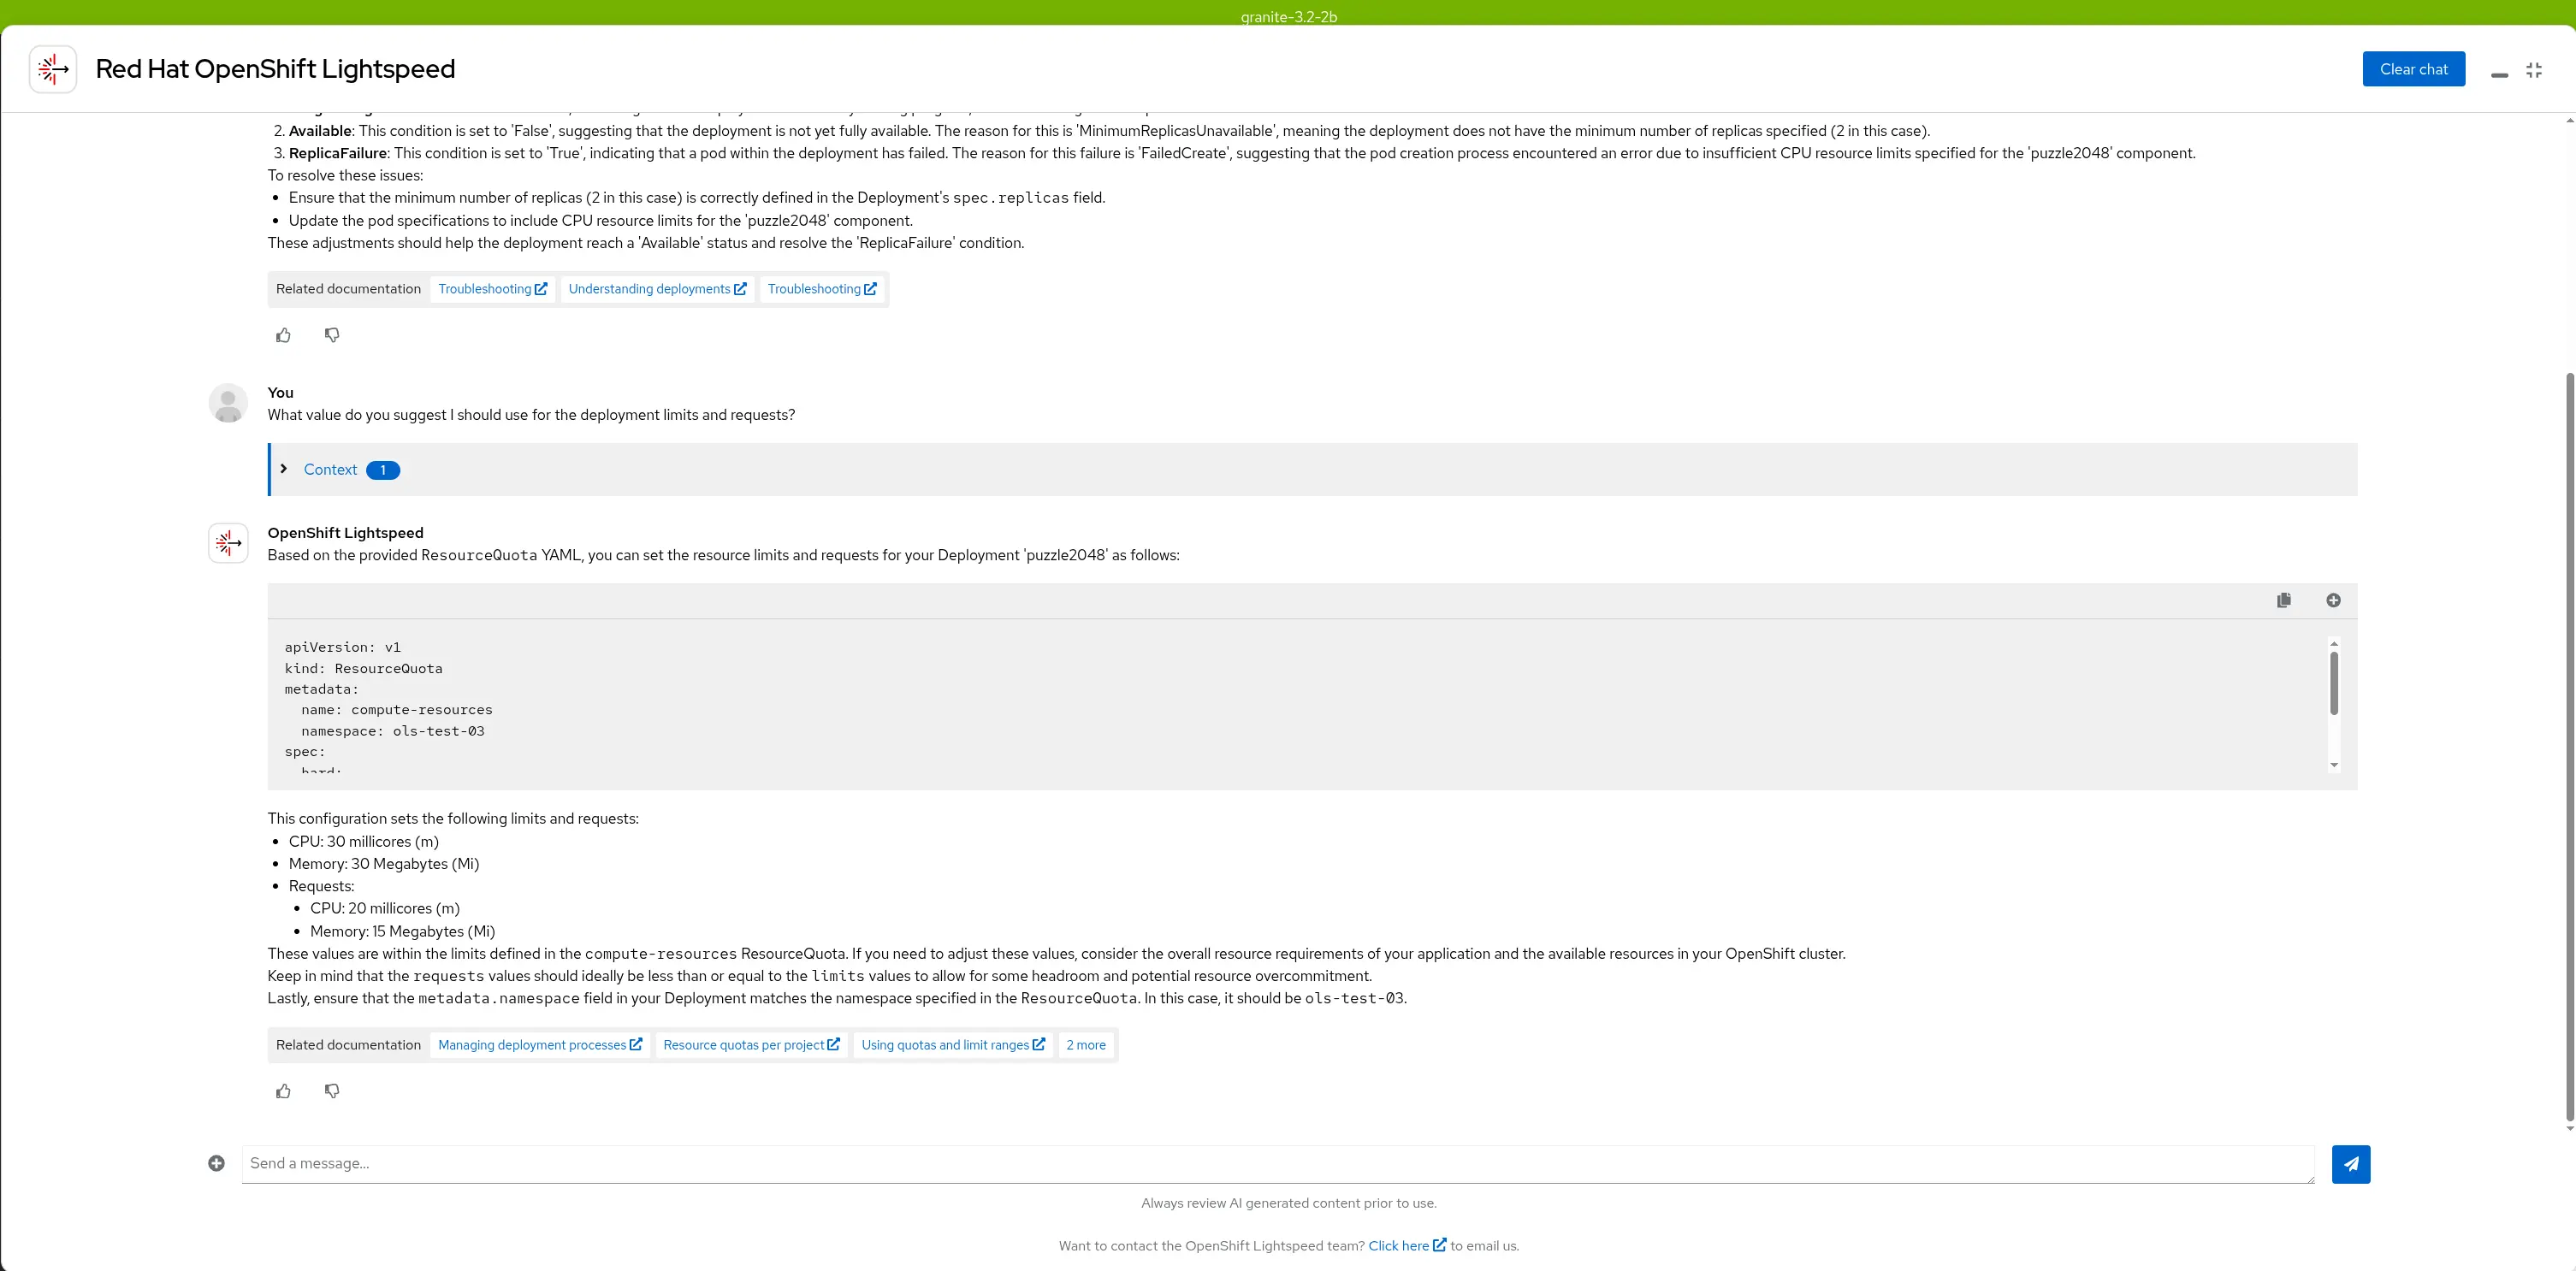Screen dimensions: 2576x1271
Task: Click 'CPU: 20 millicores (m)' bullet
Action: pyautogui.click(x=385, y=908)
